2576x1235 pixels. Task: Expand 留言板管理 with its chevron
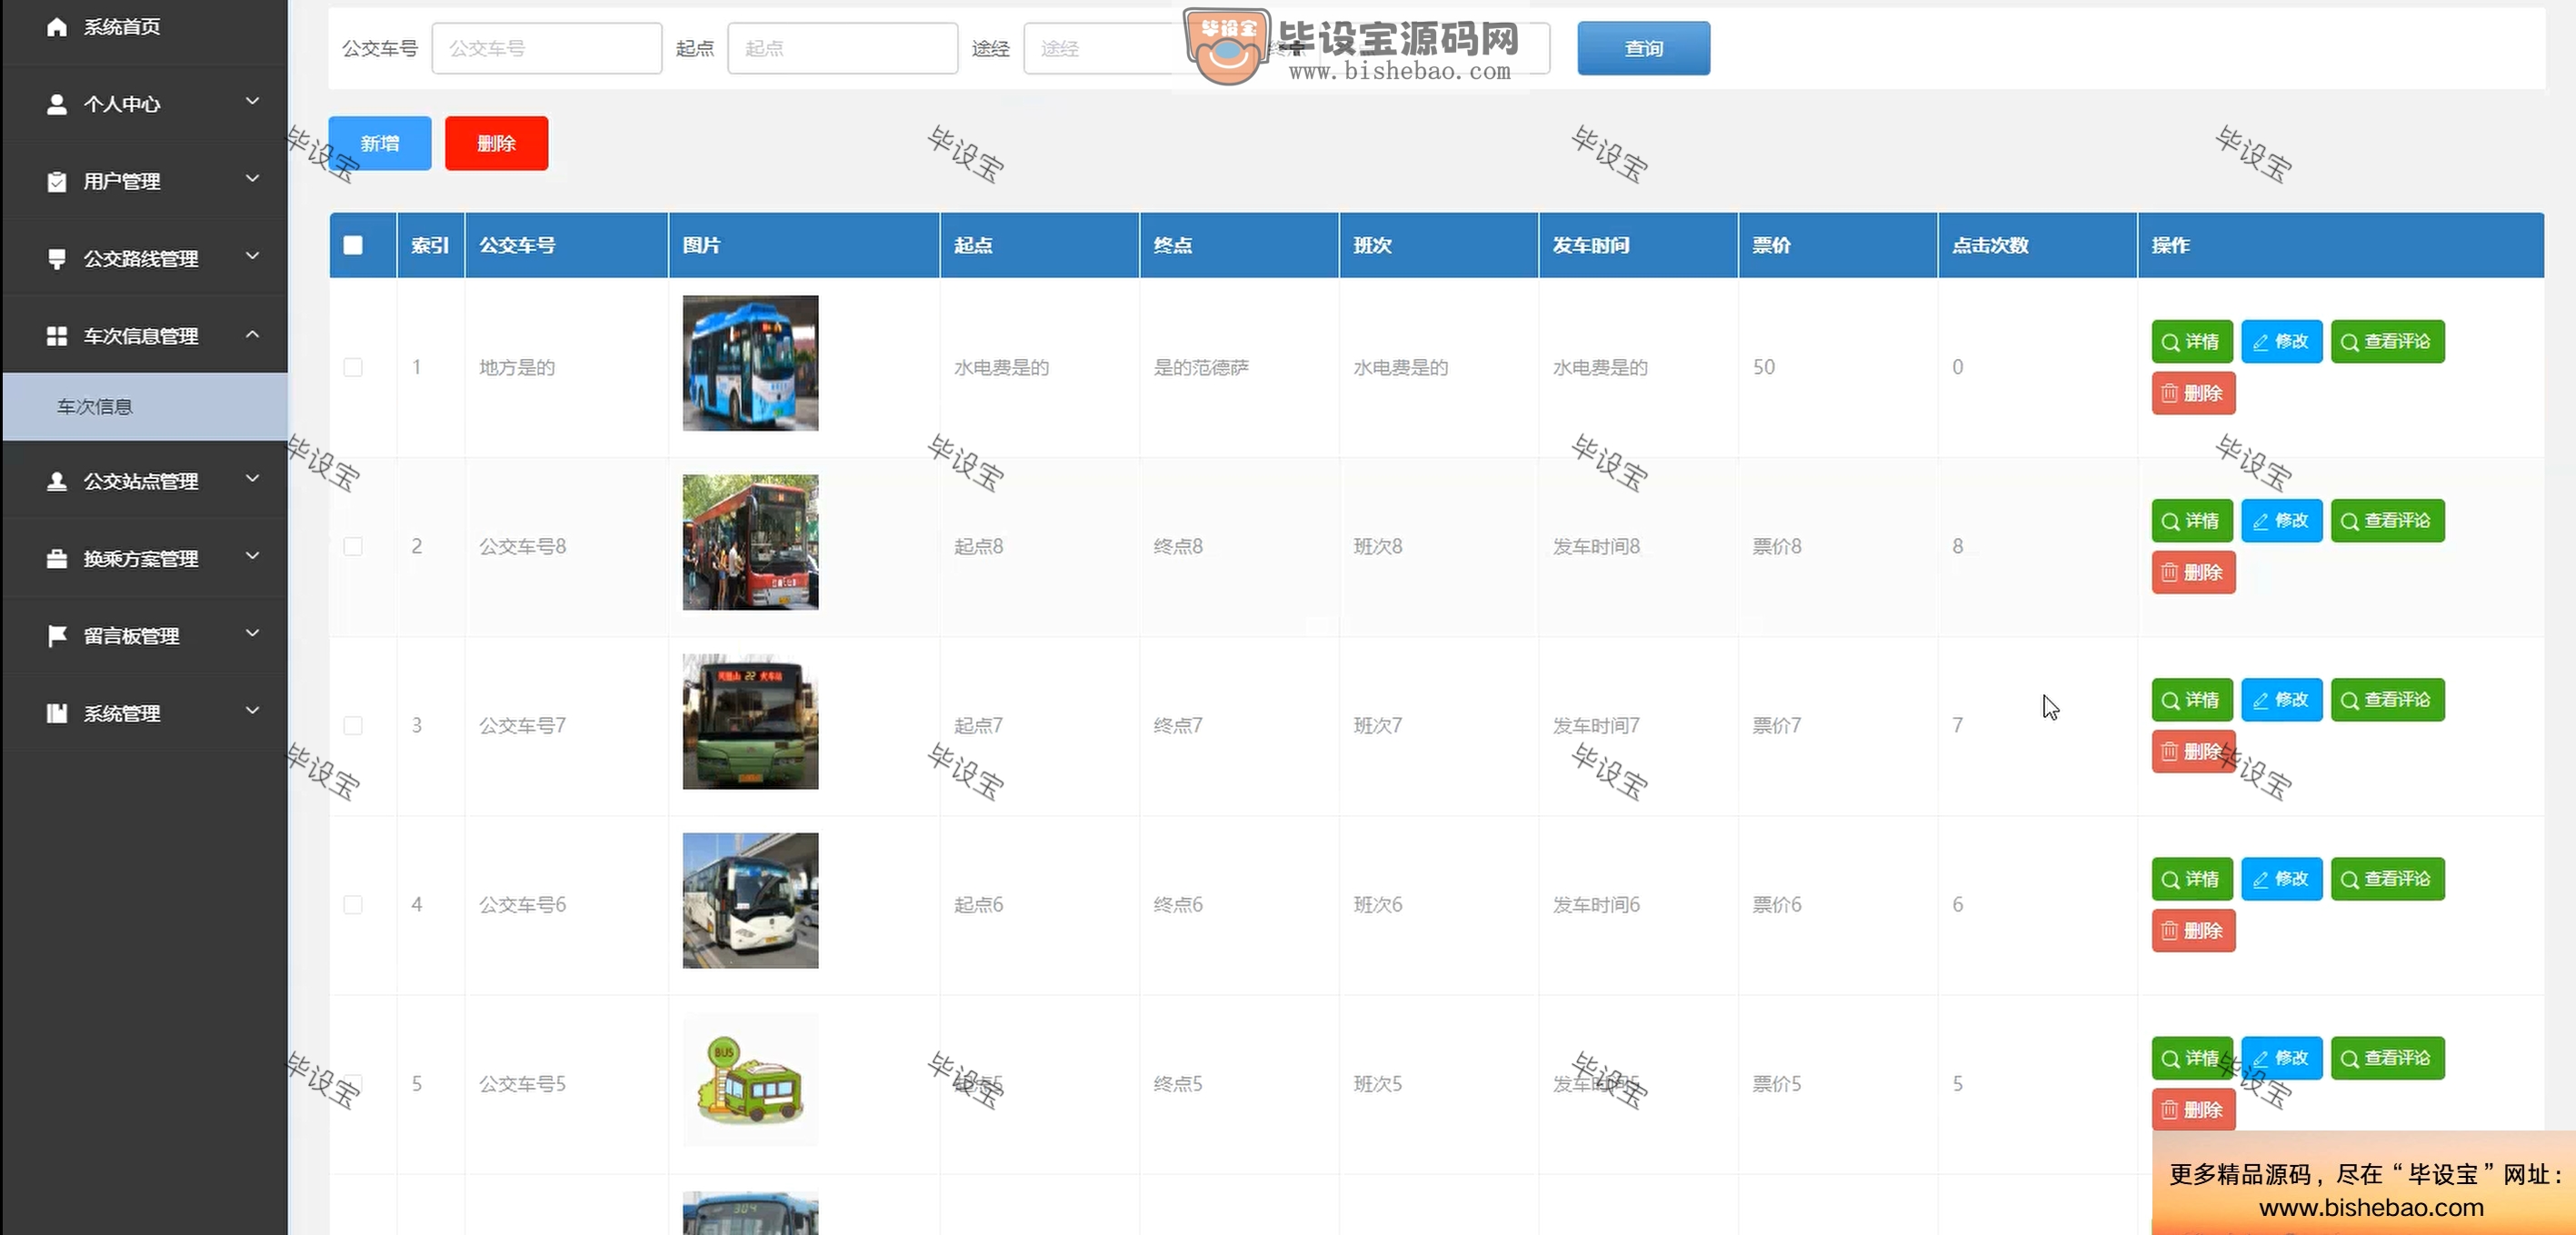(x=252, y=634)
